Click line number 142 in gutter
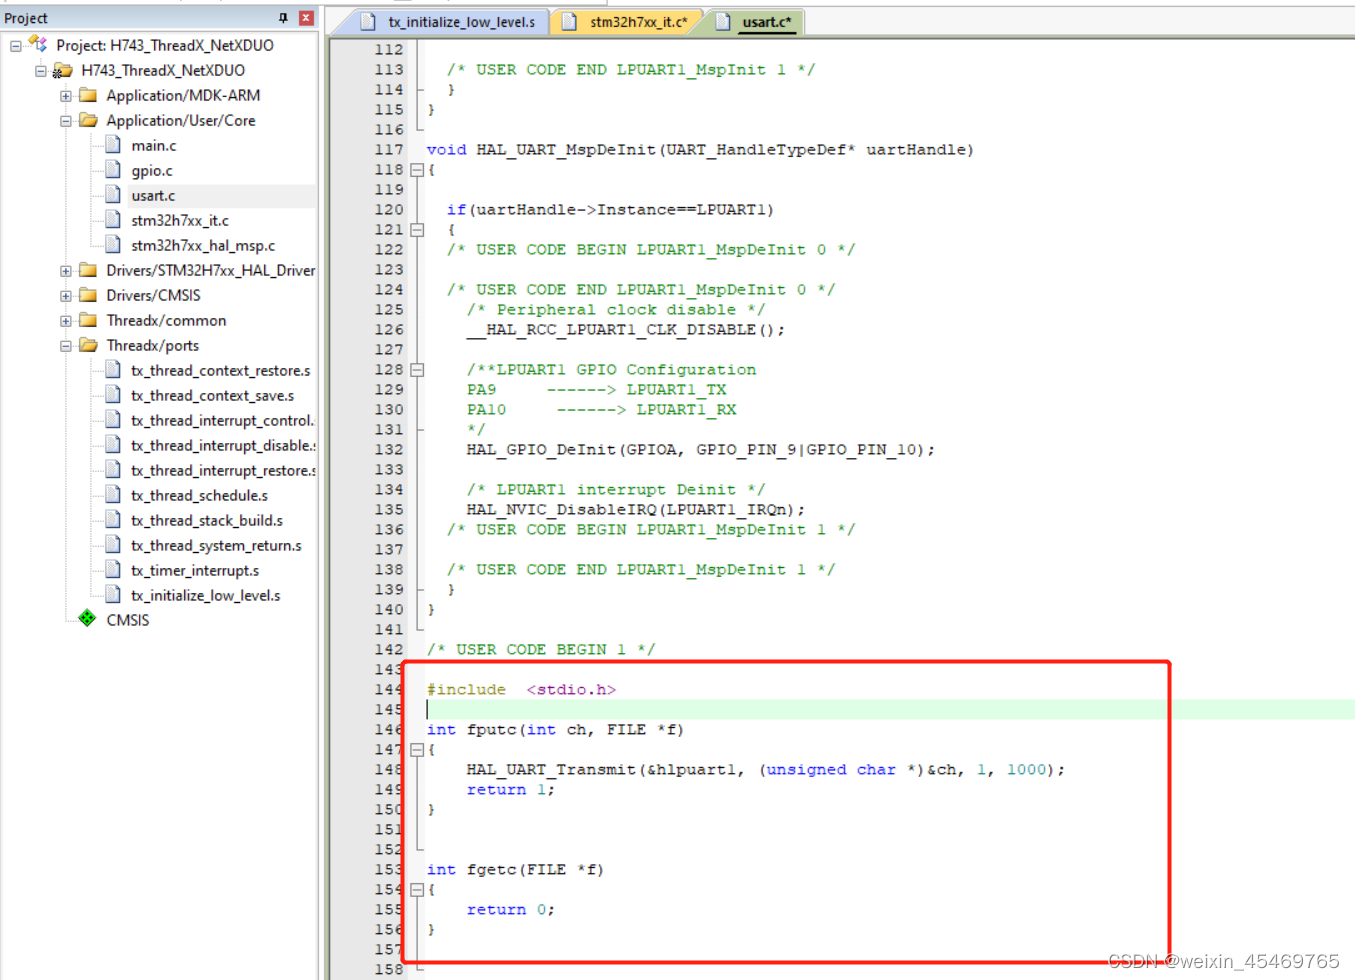The width and height of the screenshot is (1355, 980). (x=389, y=650)
